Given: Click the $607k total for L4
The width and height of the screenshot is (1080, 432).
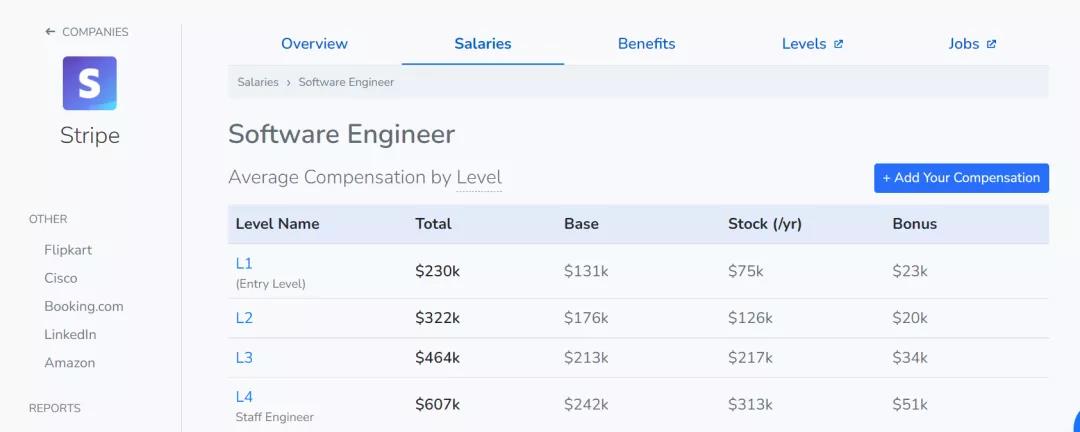Looking at the screenshot, I should [x=437, y=404].
